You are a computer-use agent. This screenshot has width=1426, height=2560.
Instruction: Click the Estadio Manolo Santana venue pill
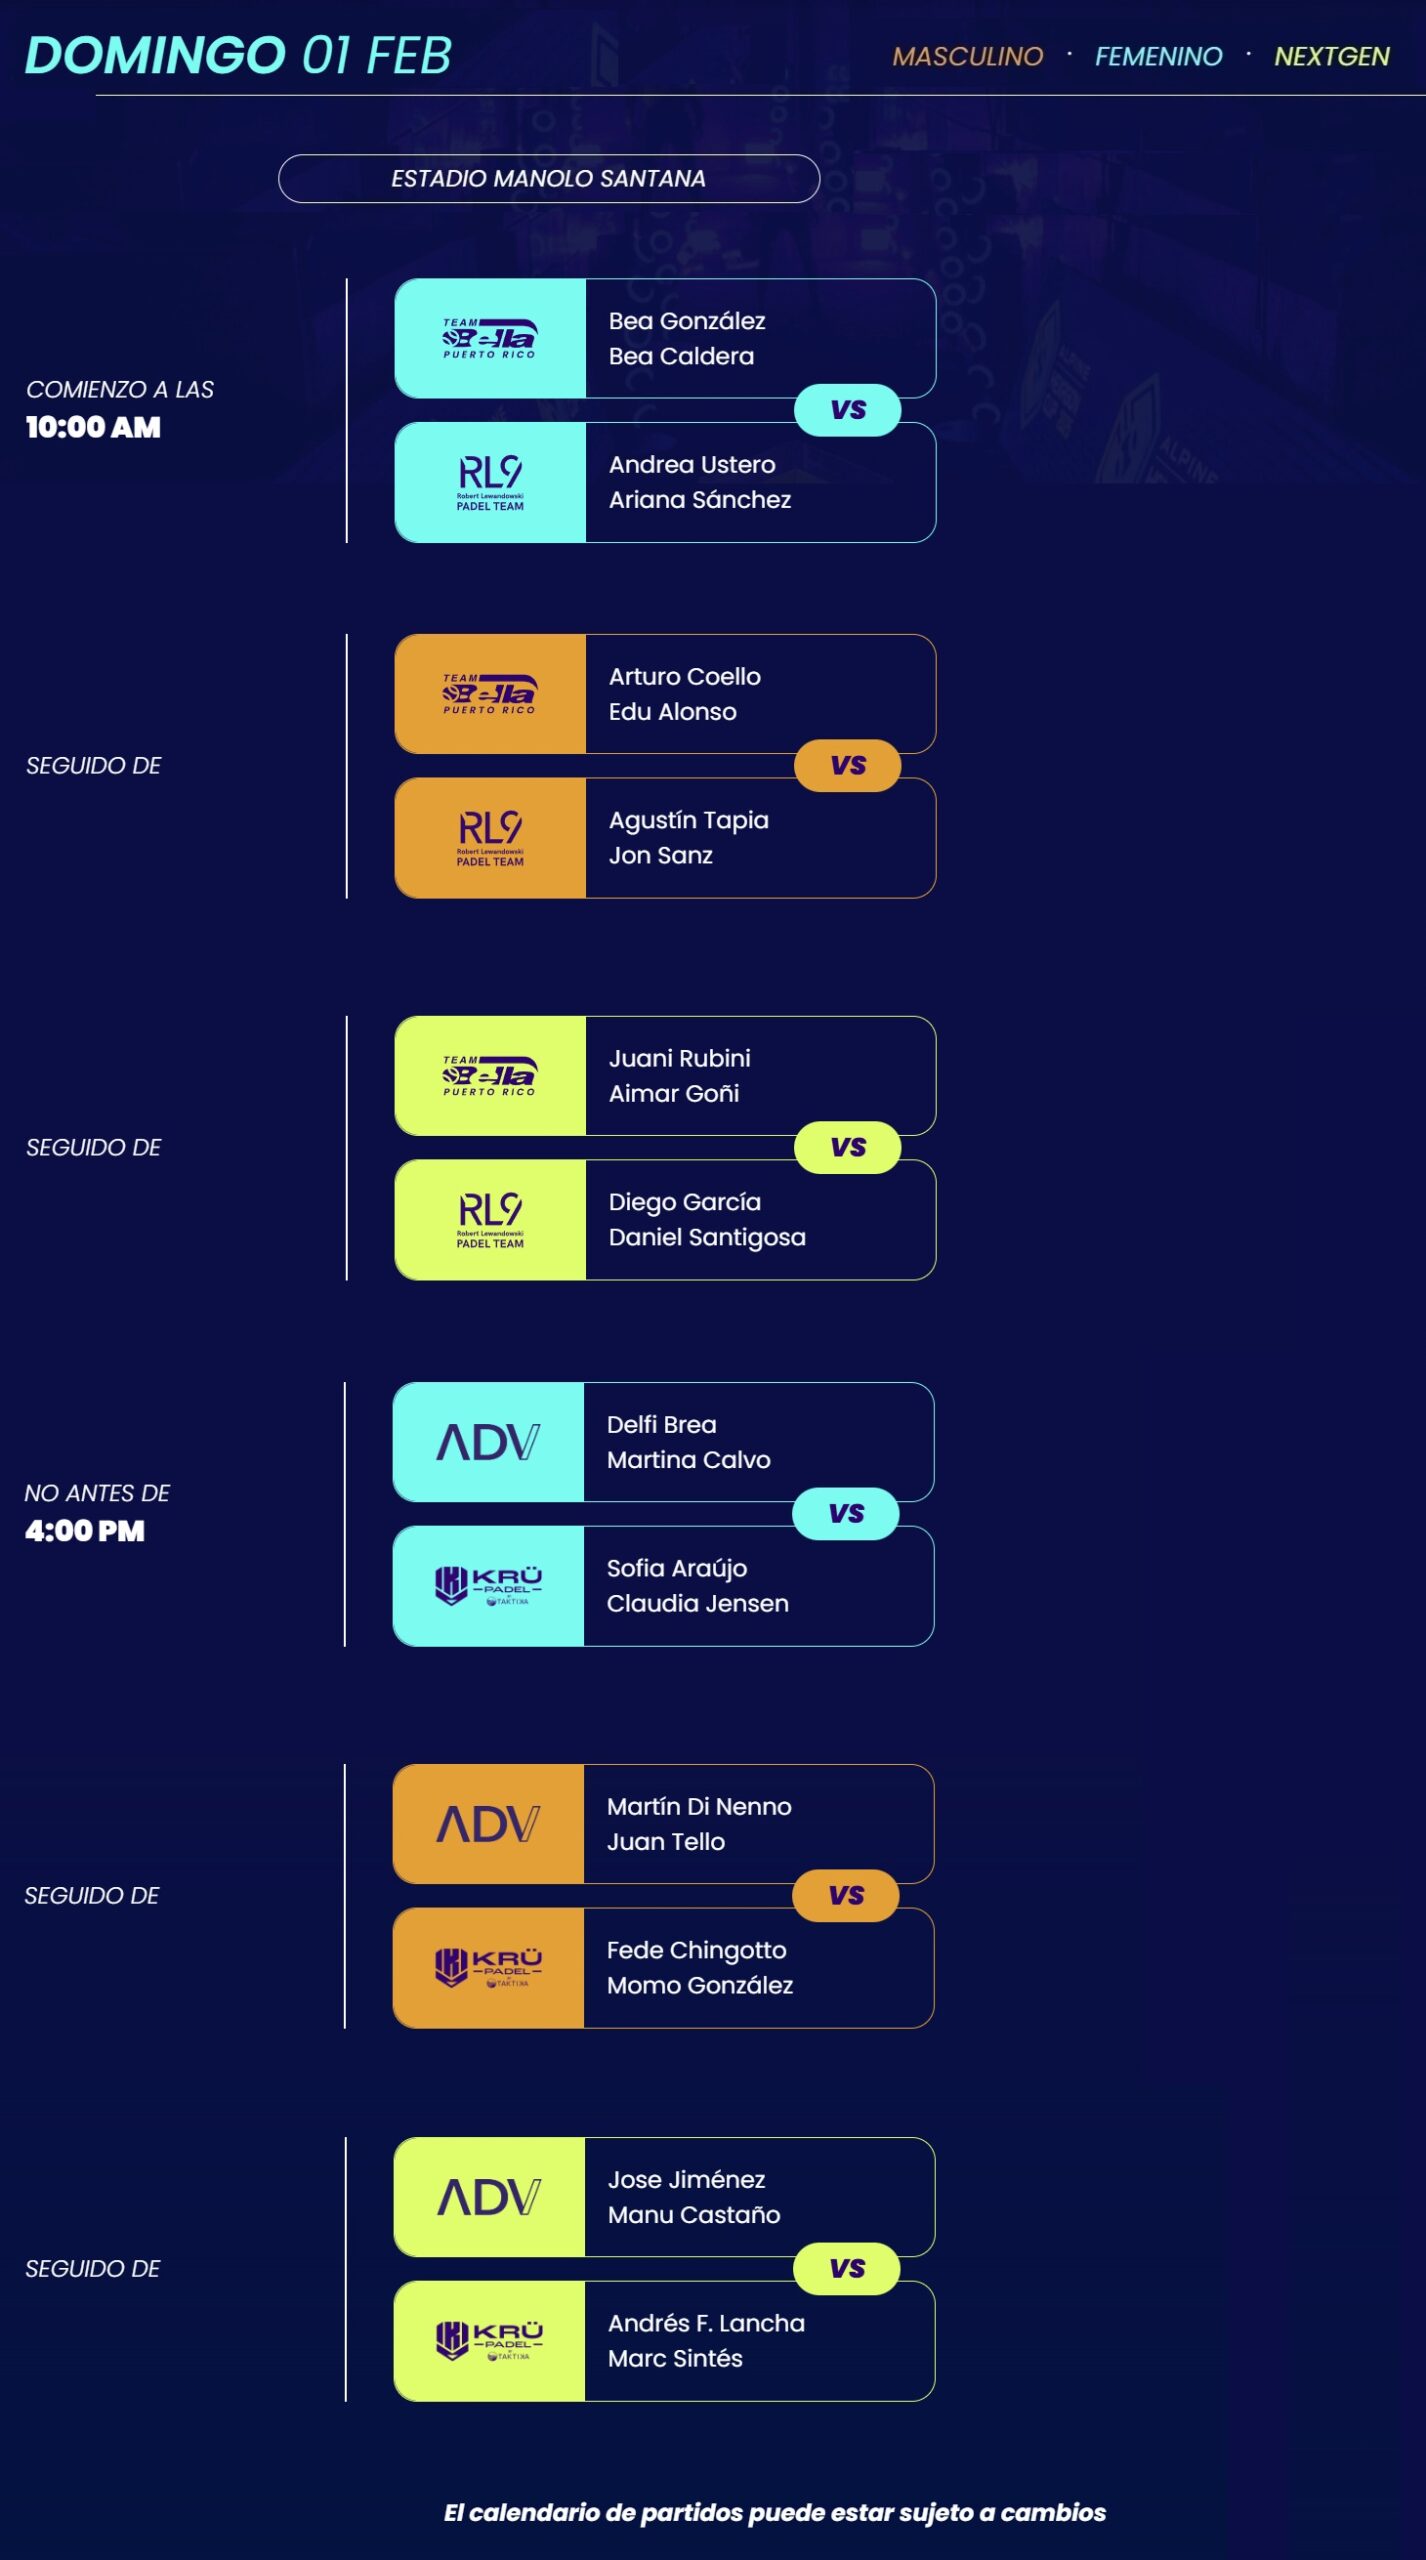click(x=548, y=178)
